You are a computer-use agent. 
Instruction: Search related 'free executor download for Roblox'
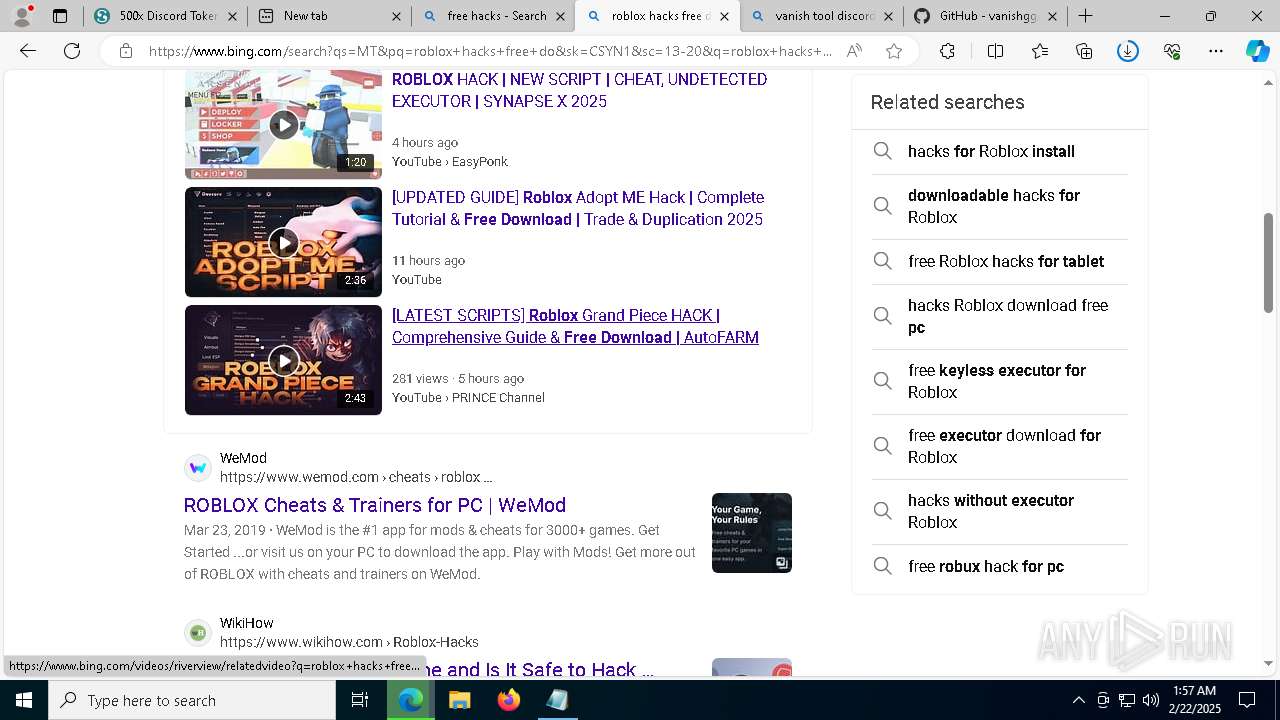tap(1000, 446)
